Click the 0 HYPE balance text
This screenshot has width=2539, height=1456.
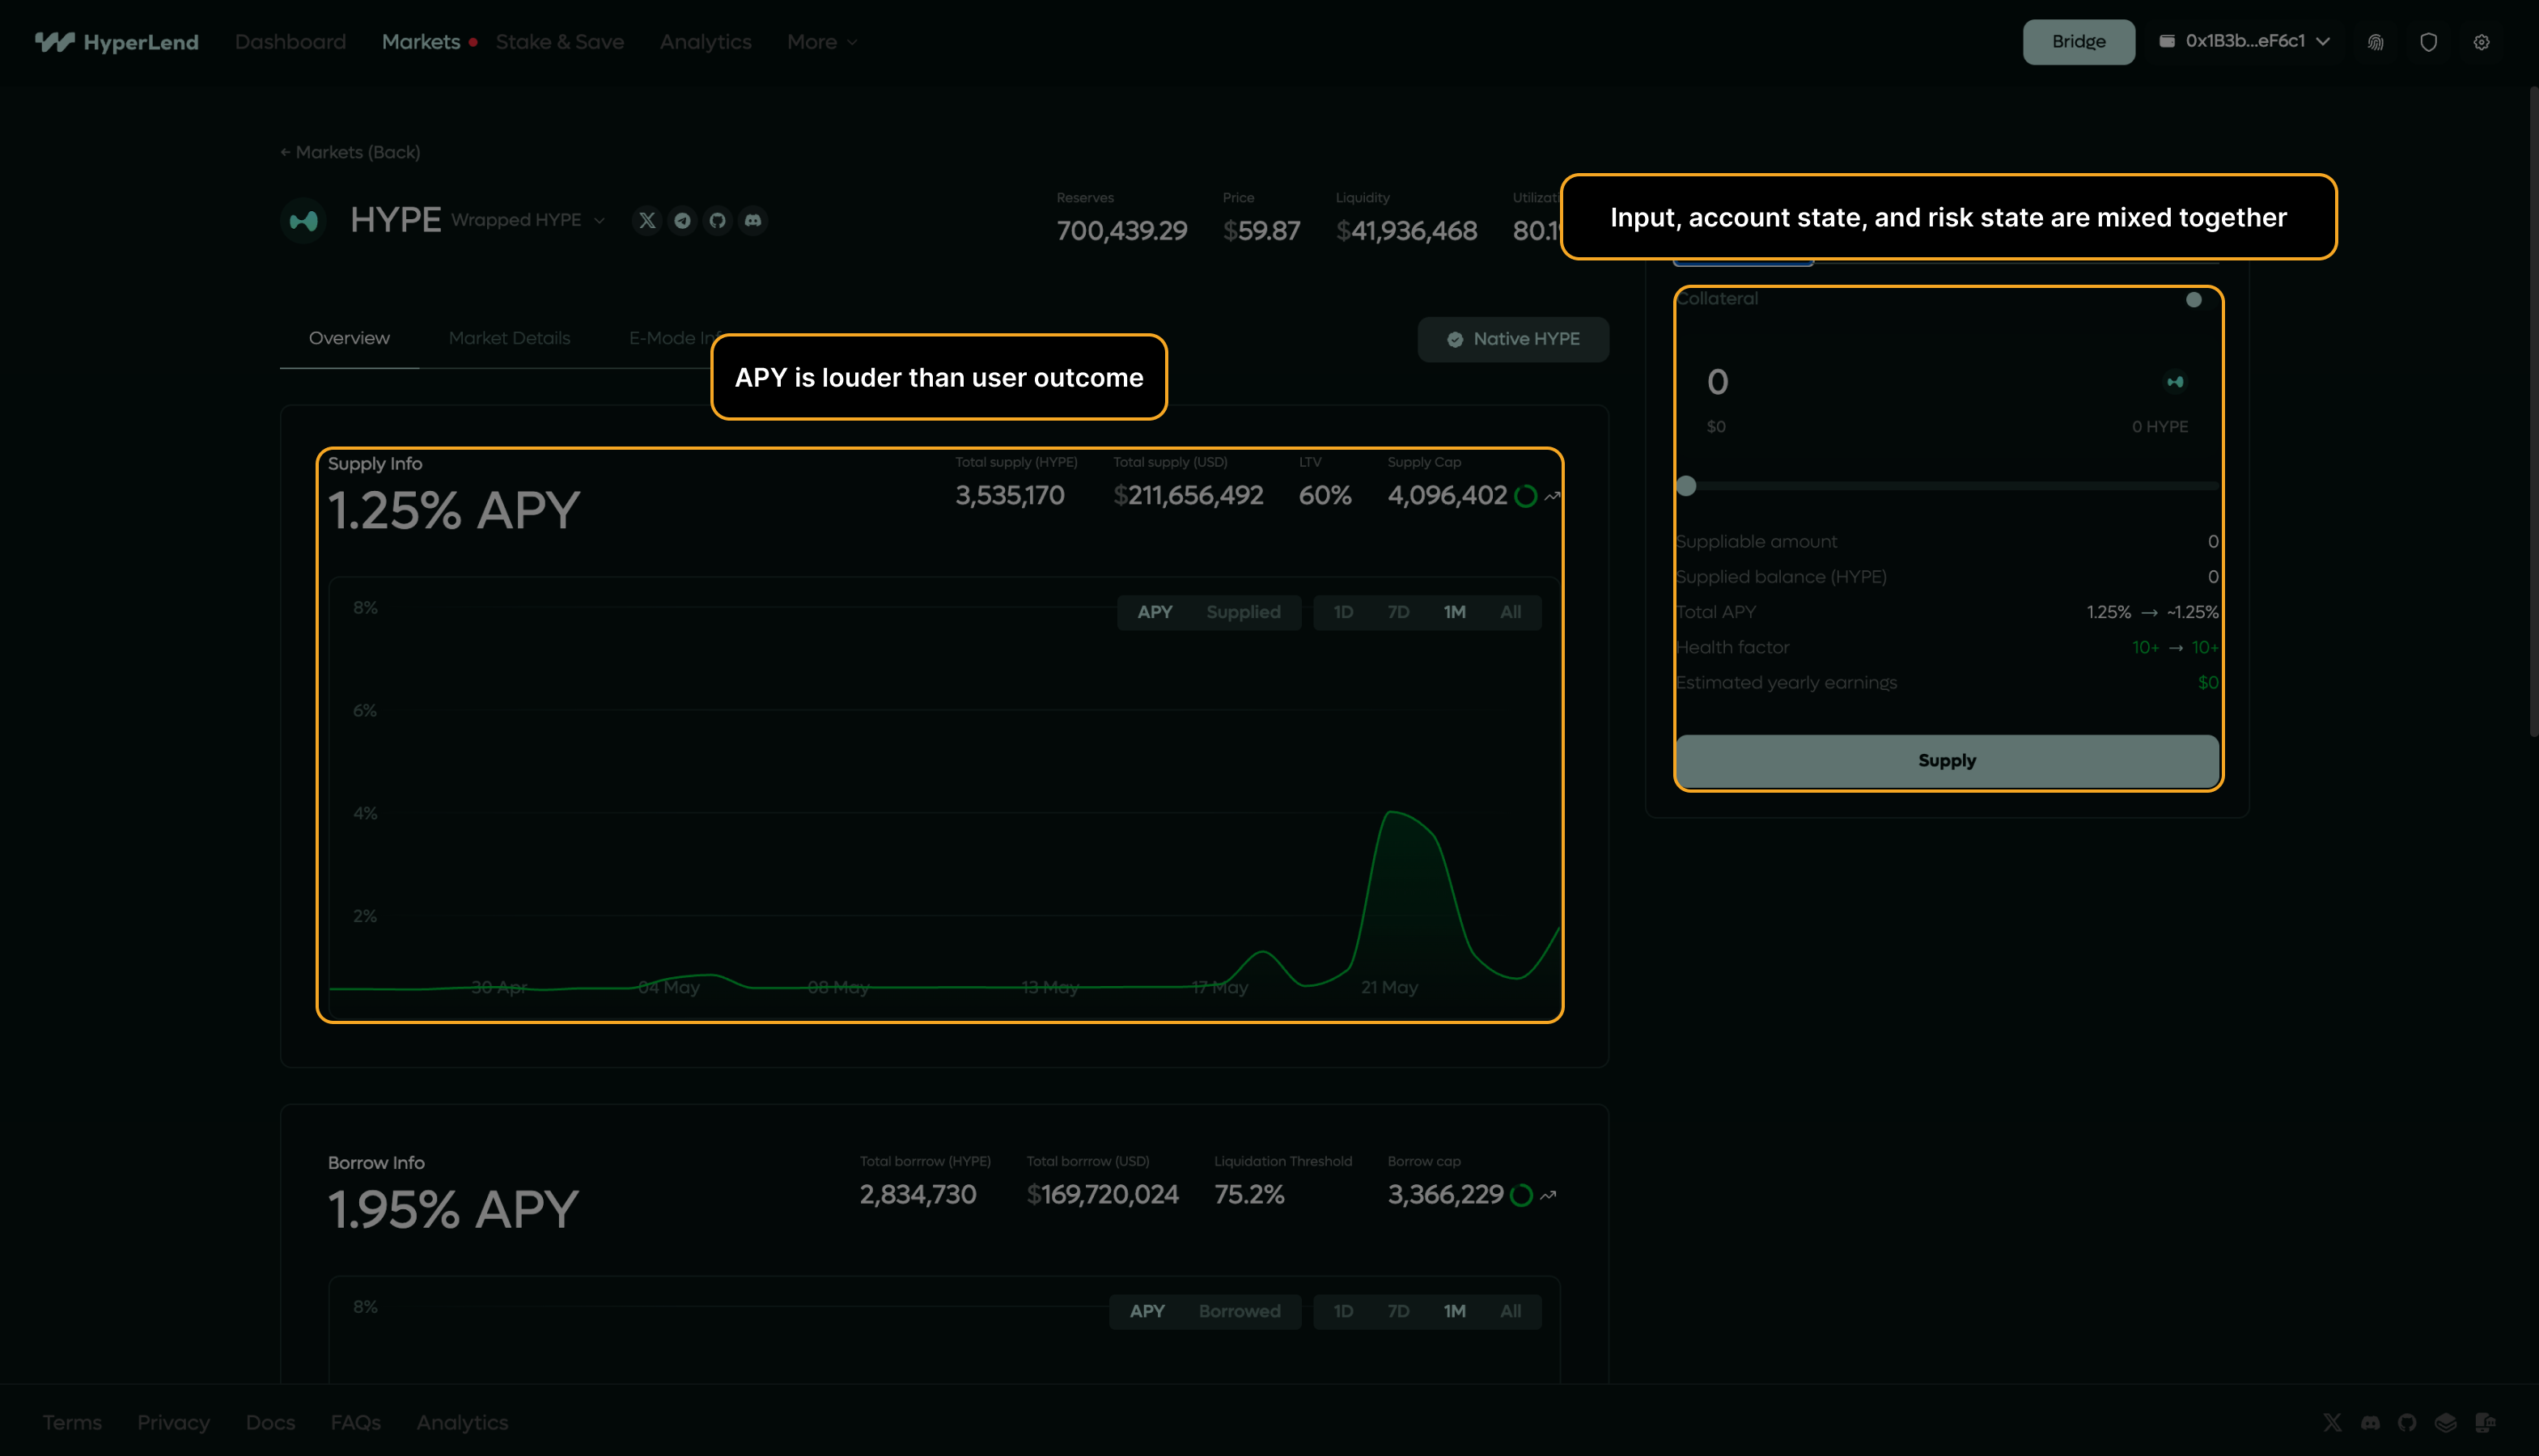[2160, 427]
